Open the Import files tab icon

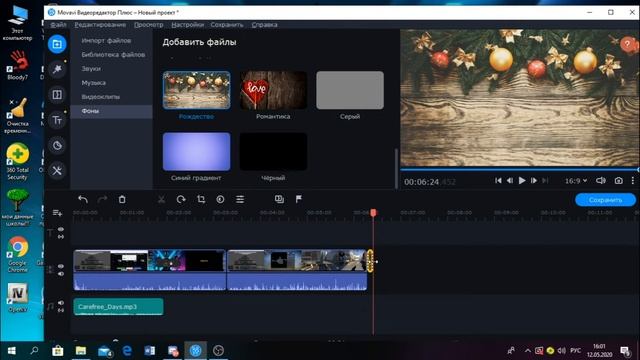click(x=57, y=44)
